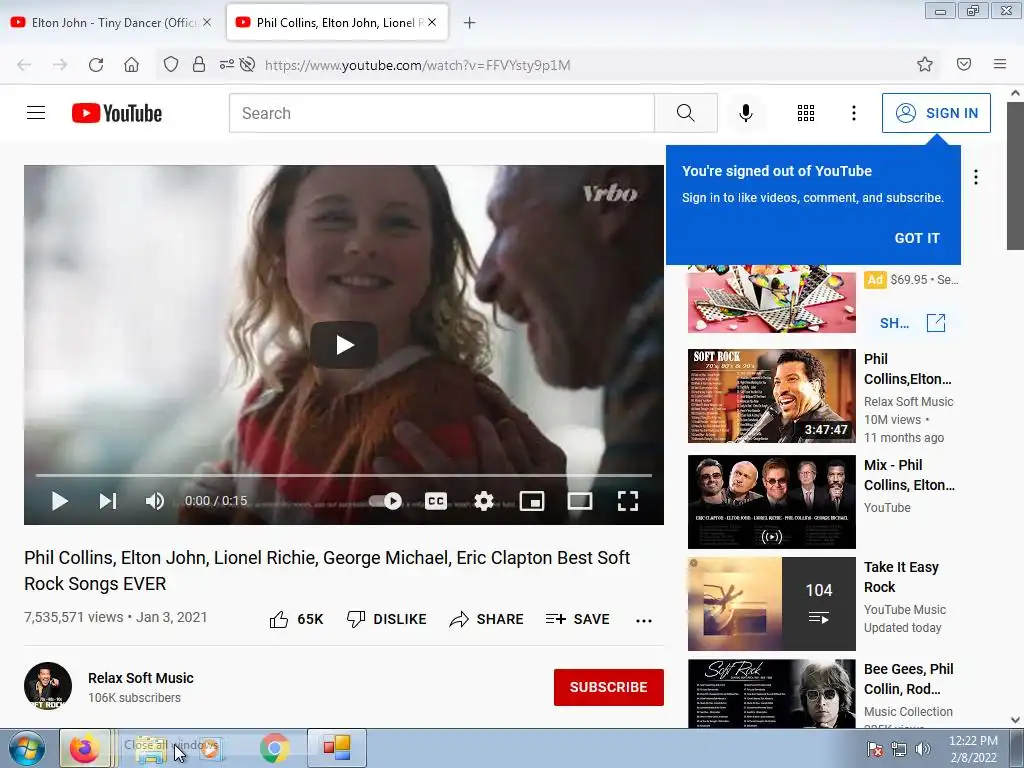The width and height of the screenshot is (1024, 768).
Task: Dismiss popup with GOT IT
Action: pyautogui.click(x=917, y=238)
